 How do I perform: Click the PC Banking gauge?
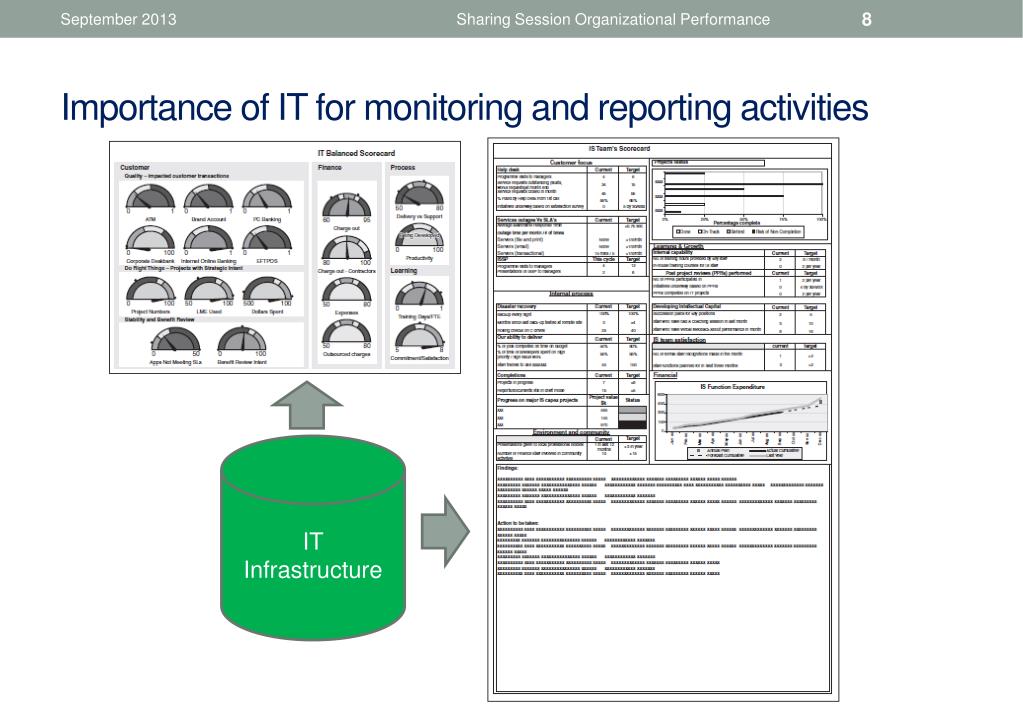pos(266,198)
